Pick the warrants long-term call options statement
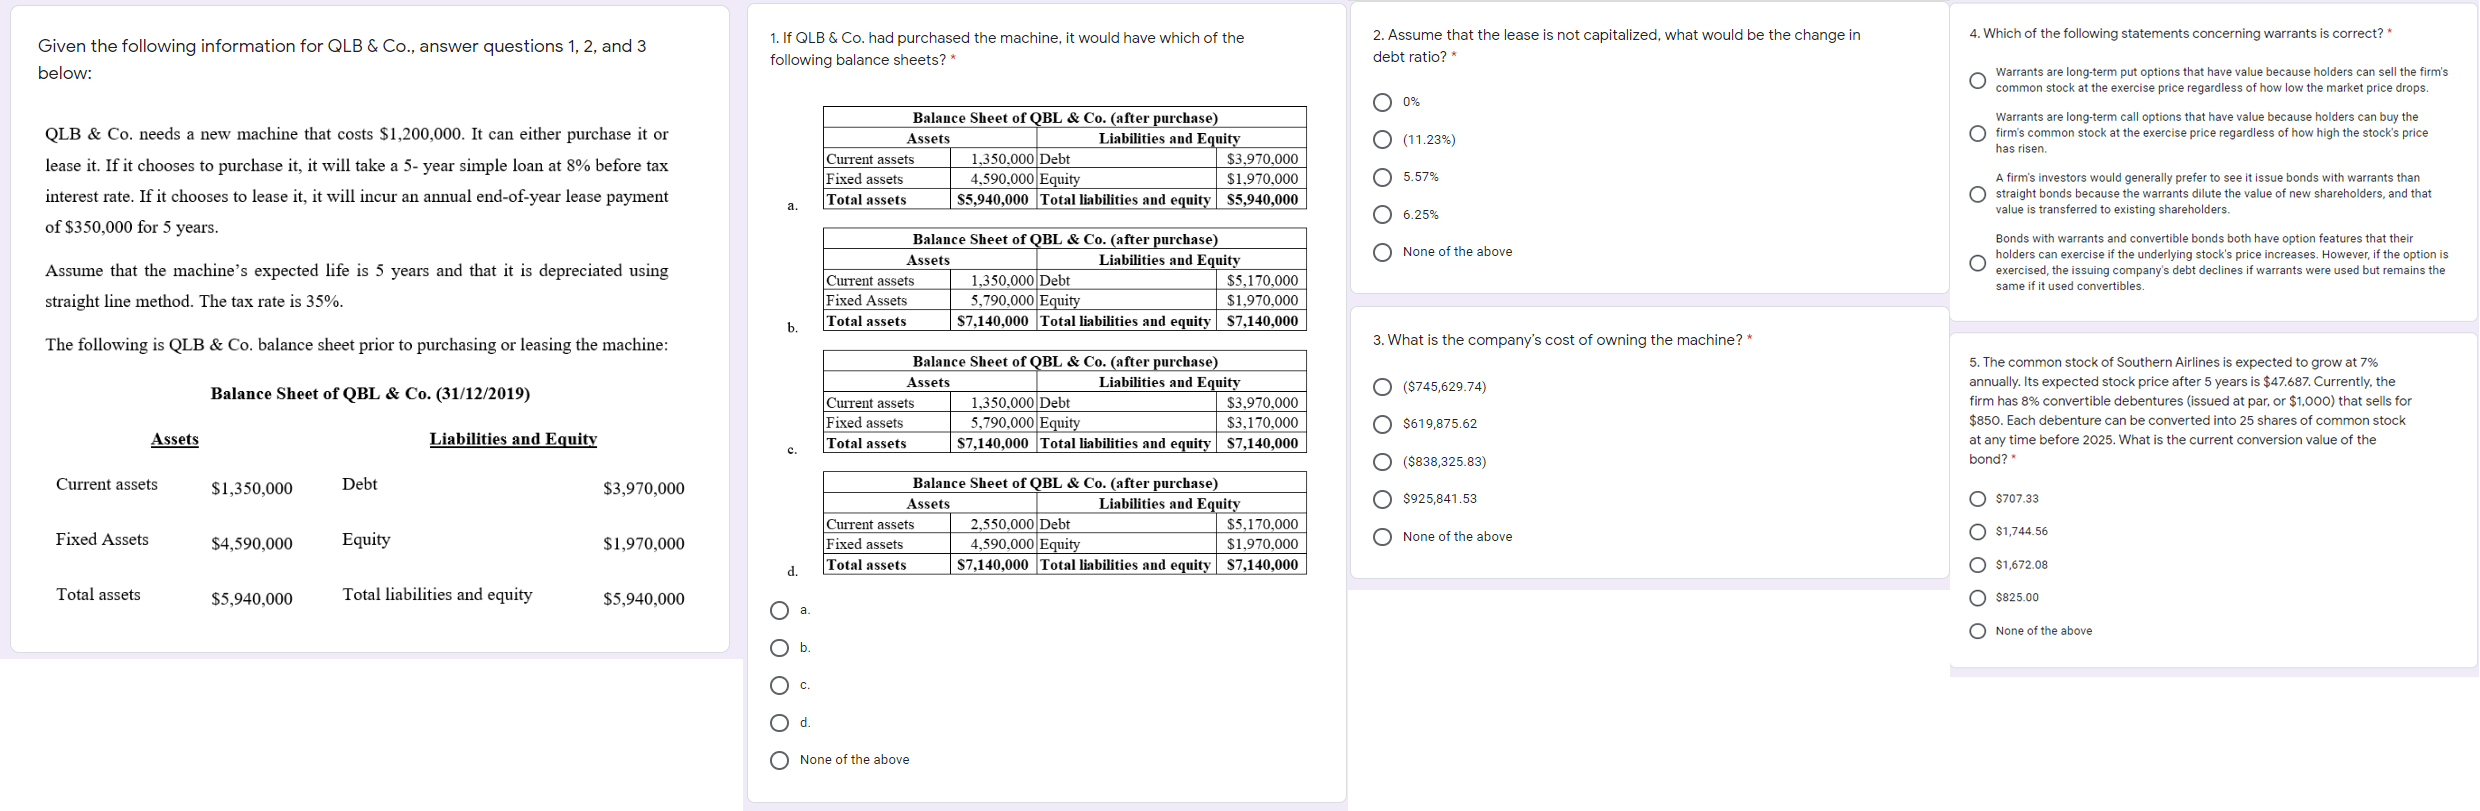2480x811 pixels. (x=1978, y=132)
